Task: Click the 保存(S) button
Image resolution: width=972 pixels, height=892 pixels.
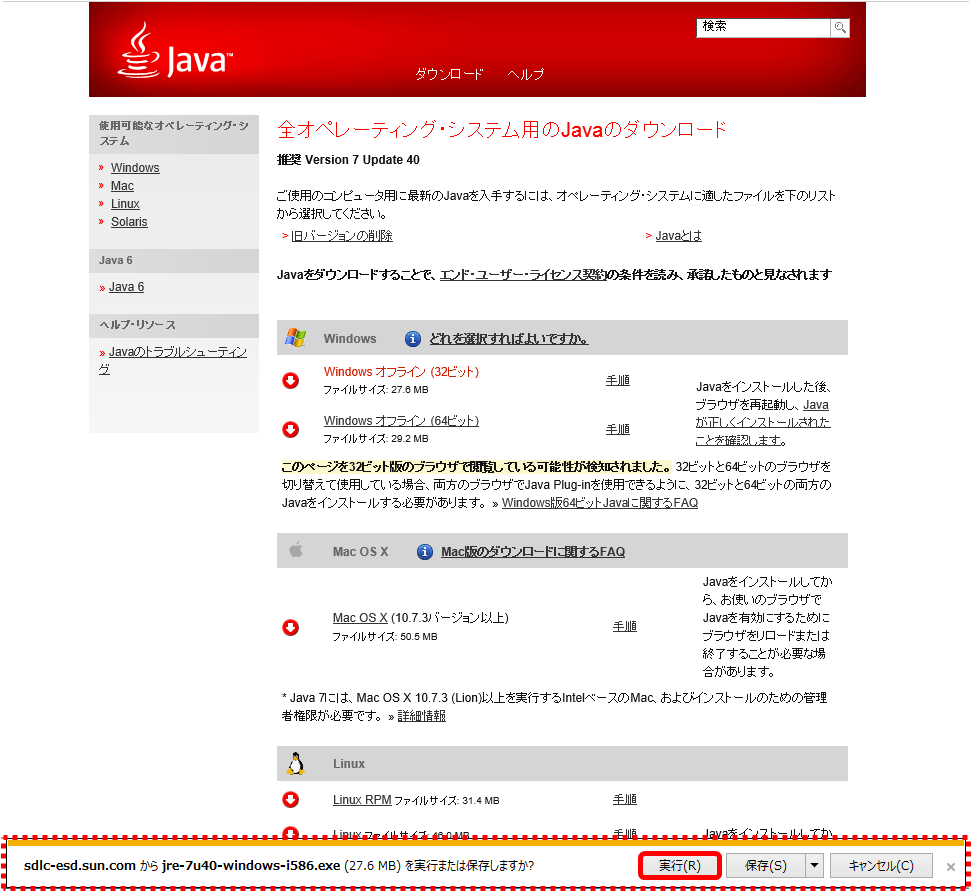Action: tap(766, 865)
